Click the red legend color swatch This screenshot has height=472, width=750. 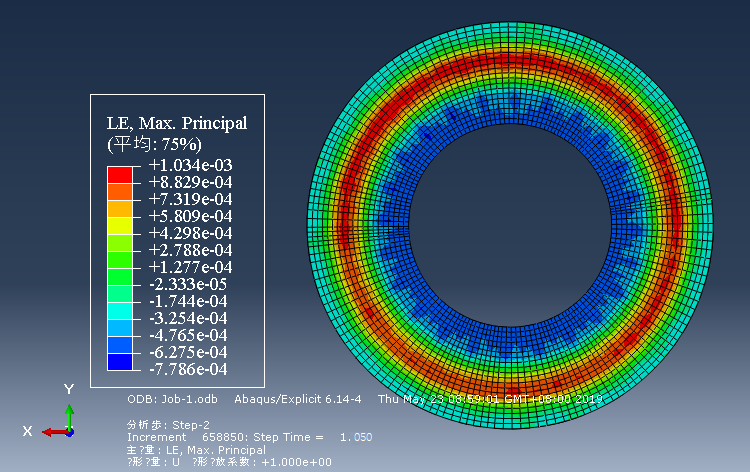click(120, 175)
